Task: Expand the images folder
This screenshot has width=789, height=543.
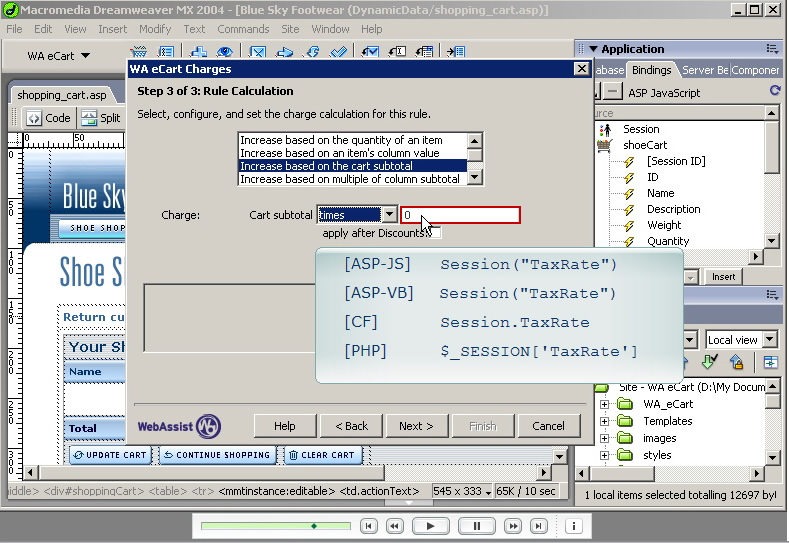Action: [x=604, y=439]
